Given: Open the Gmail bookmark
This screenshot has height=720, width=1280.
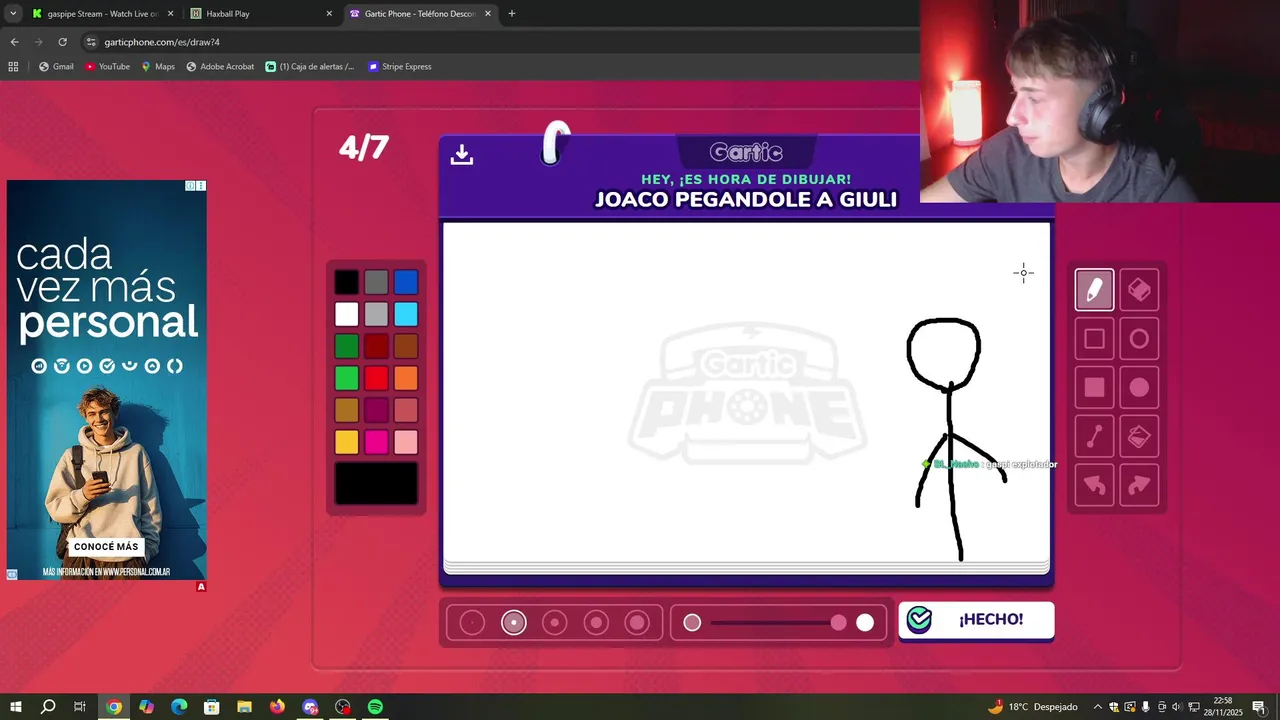Looking at the screenshot, I should pyautogui.click(x=56, y=67).
